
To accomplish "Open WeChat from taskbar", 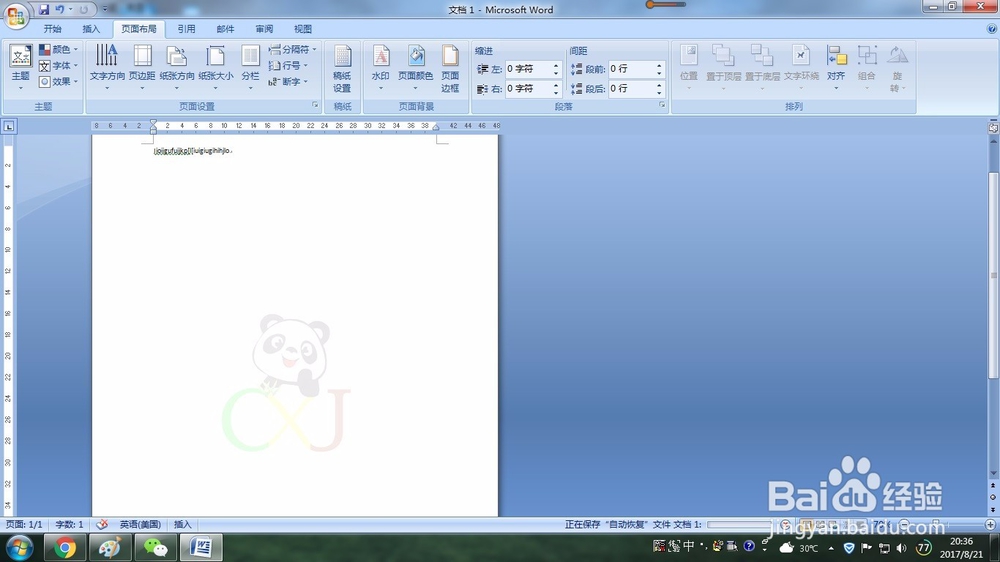I will pyautogui.click(x=155, y=548).
